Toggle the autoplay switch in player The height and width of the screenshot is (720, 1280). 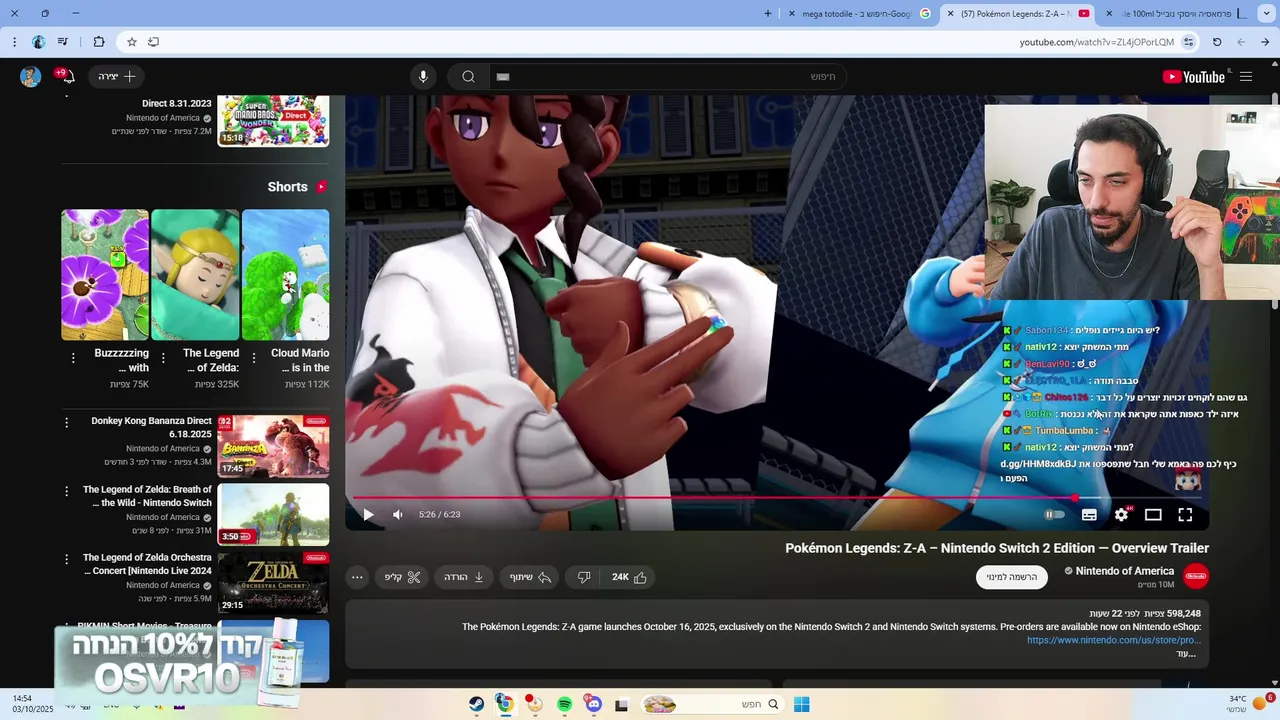(1054, 515)
